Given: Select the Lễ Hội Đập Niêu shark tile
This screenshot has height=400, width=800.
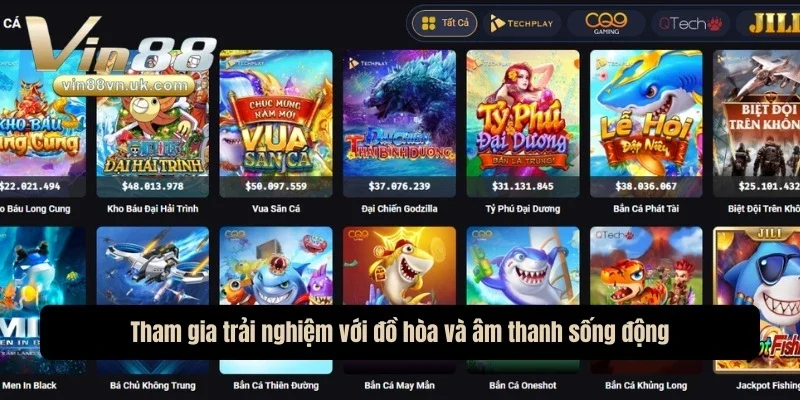Looking at the screenshot, I should click(646, 123).
